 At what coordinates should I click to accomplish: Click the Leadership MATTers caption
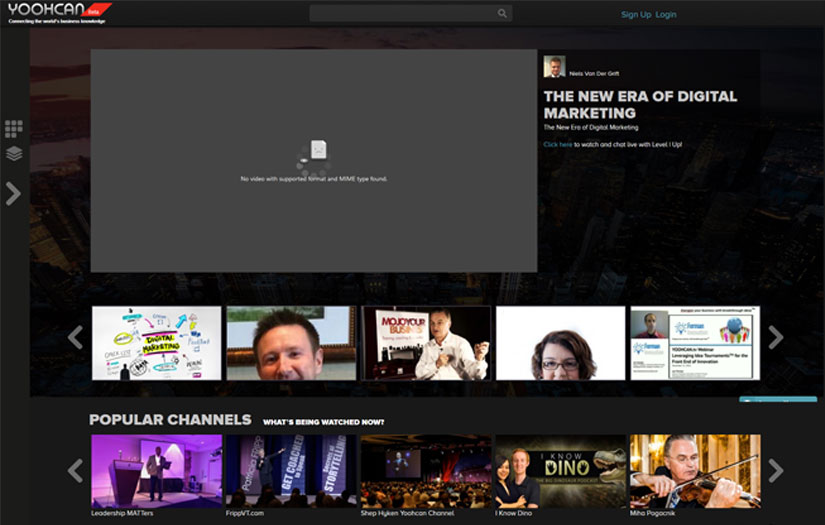click(122, 513)
